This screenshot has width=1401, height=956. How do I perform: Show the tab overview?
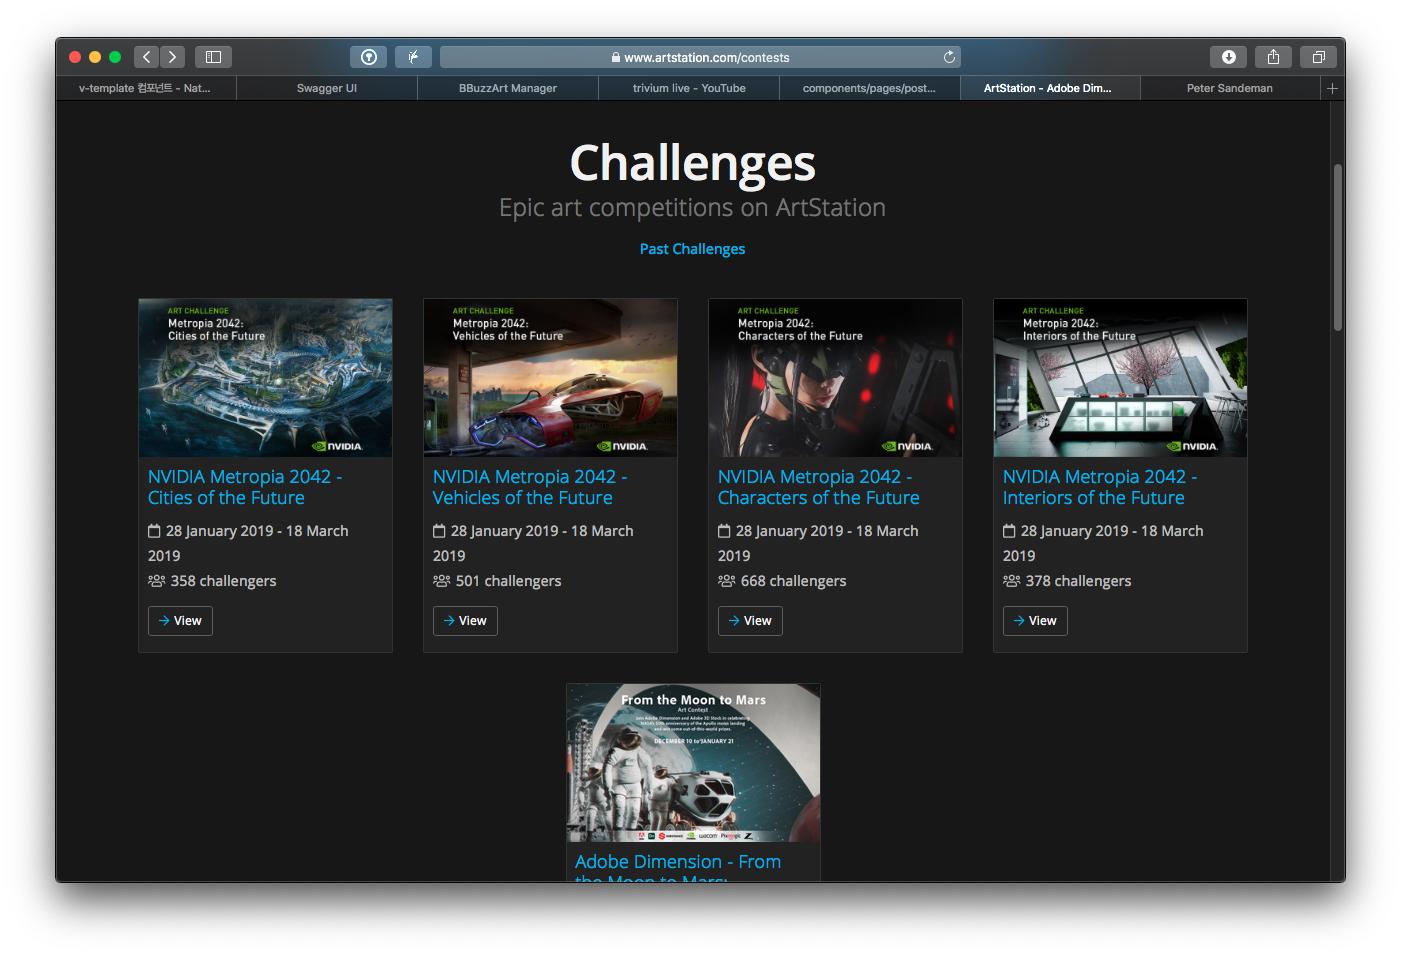pyautogui.click(x=1318, y=57)
